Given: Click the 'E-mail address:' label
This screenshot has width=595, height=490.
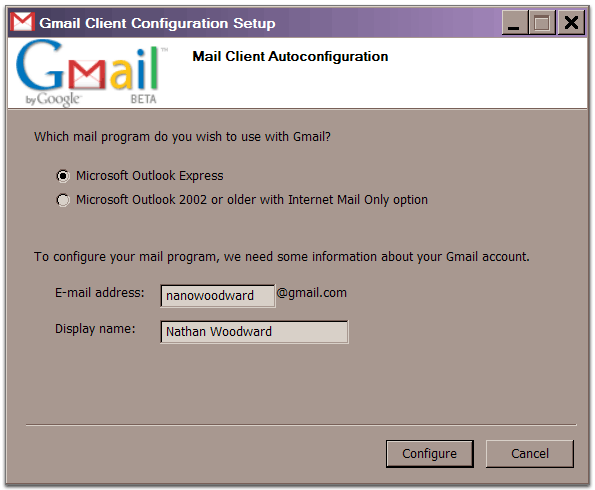Looking at the screenshot, I should (100, 293).
